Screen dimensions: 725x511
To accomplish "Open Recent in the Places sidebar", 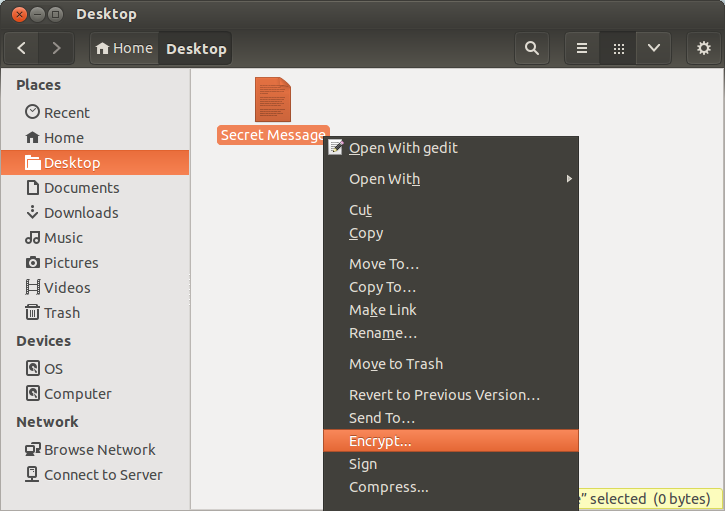I will tap(66, 113).
